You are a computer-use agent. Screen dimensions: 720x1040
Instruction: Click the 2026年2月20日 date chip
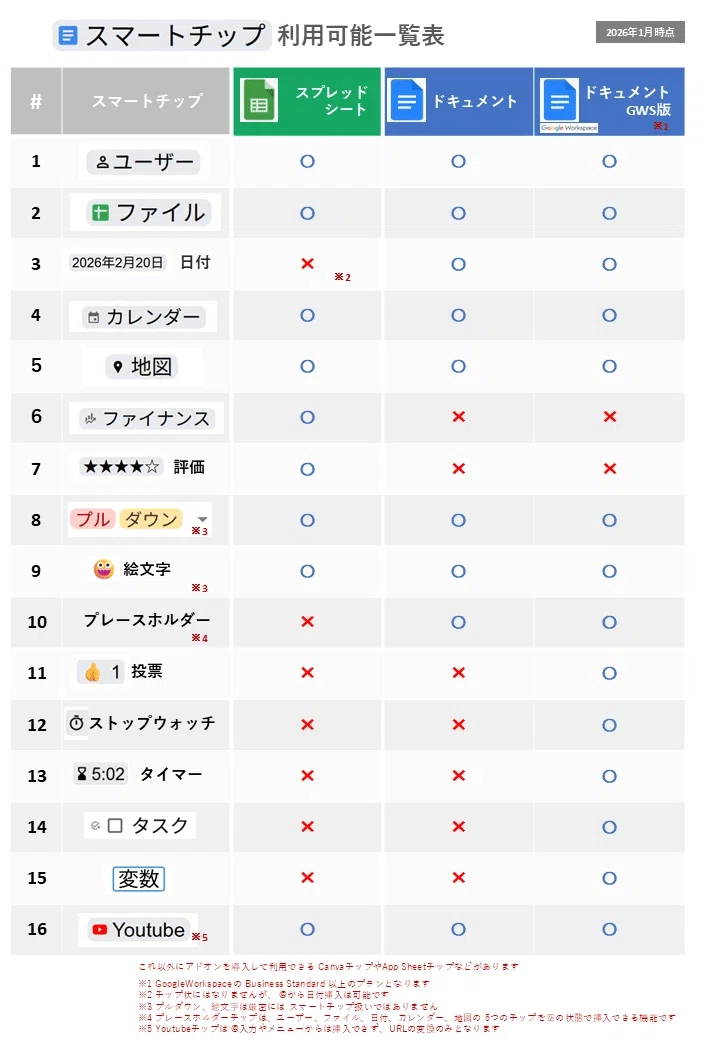[117, 263]
